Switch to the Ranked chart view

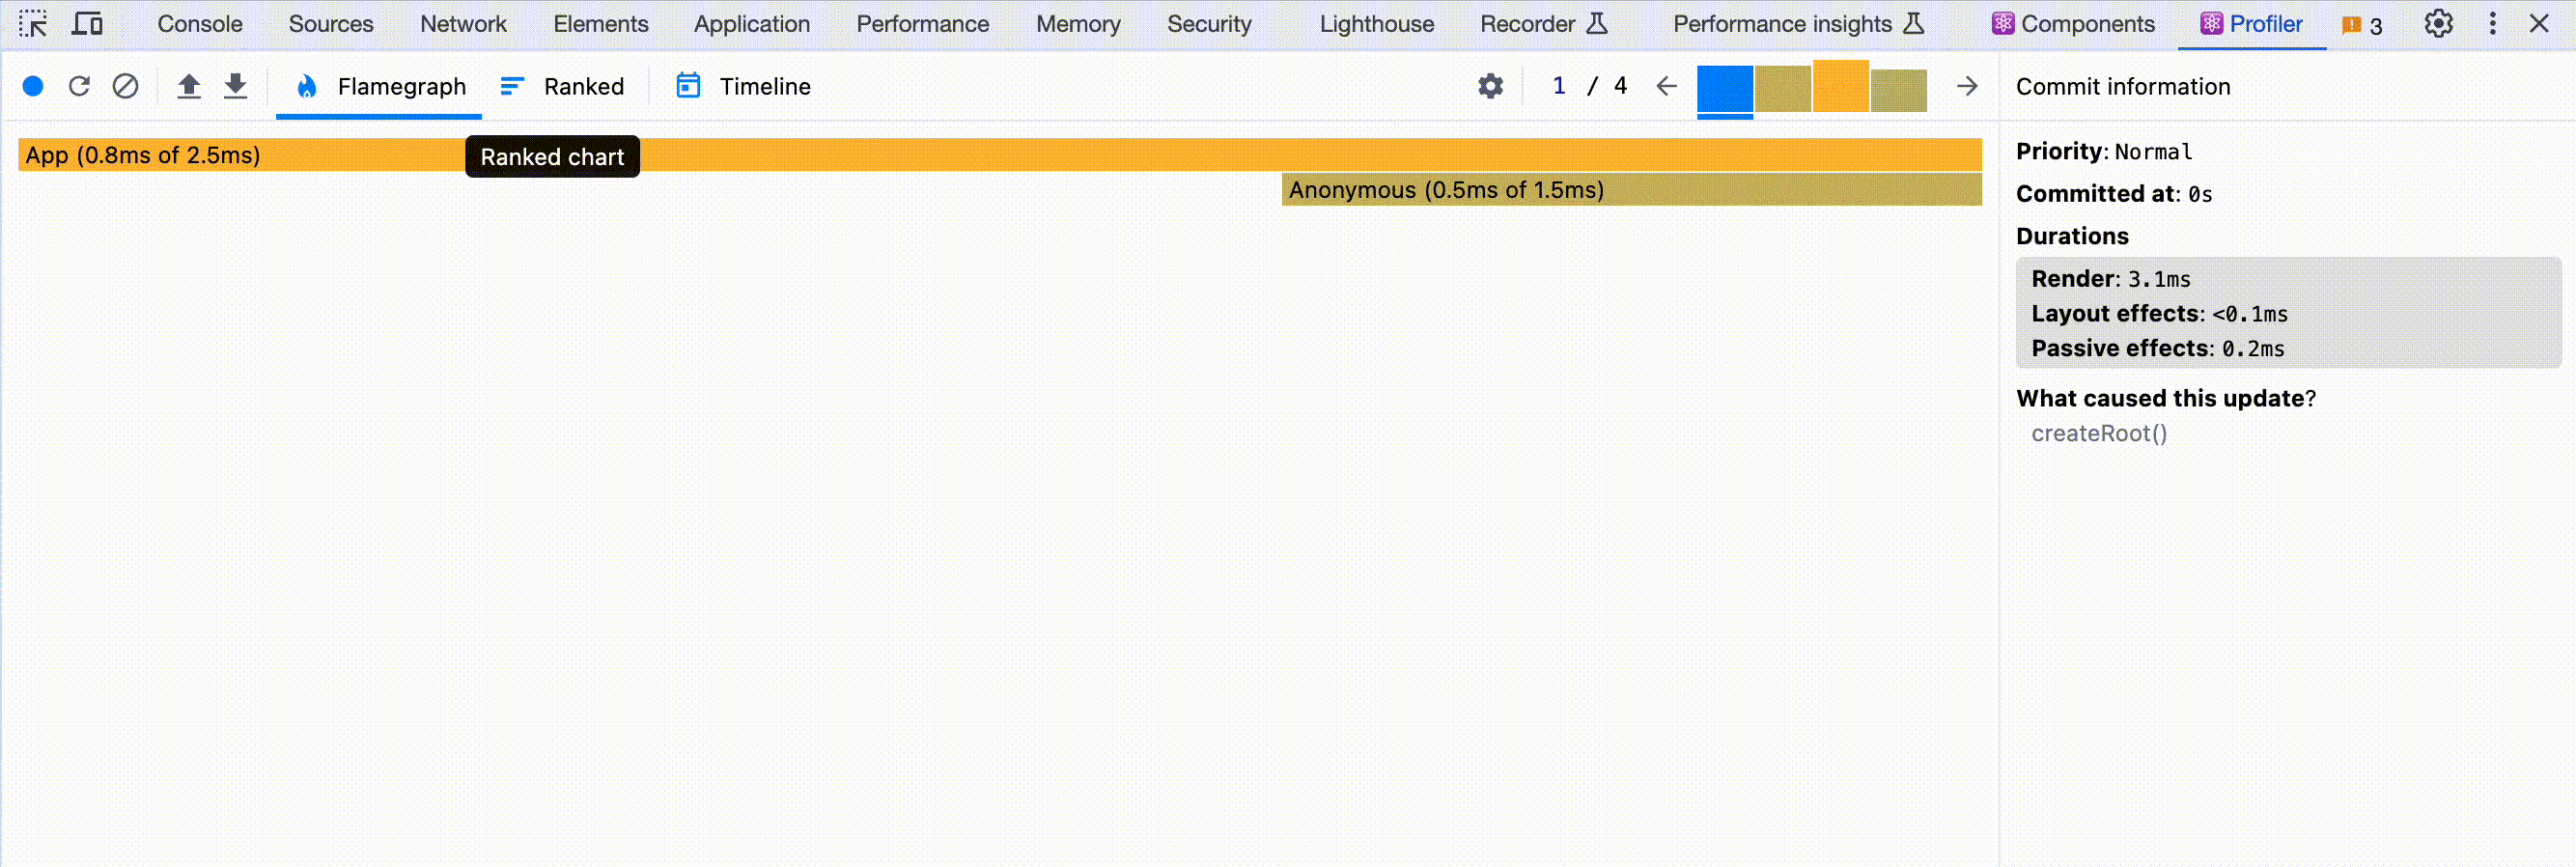[x=563, y=87]
